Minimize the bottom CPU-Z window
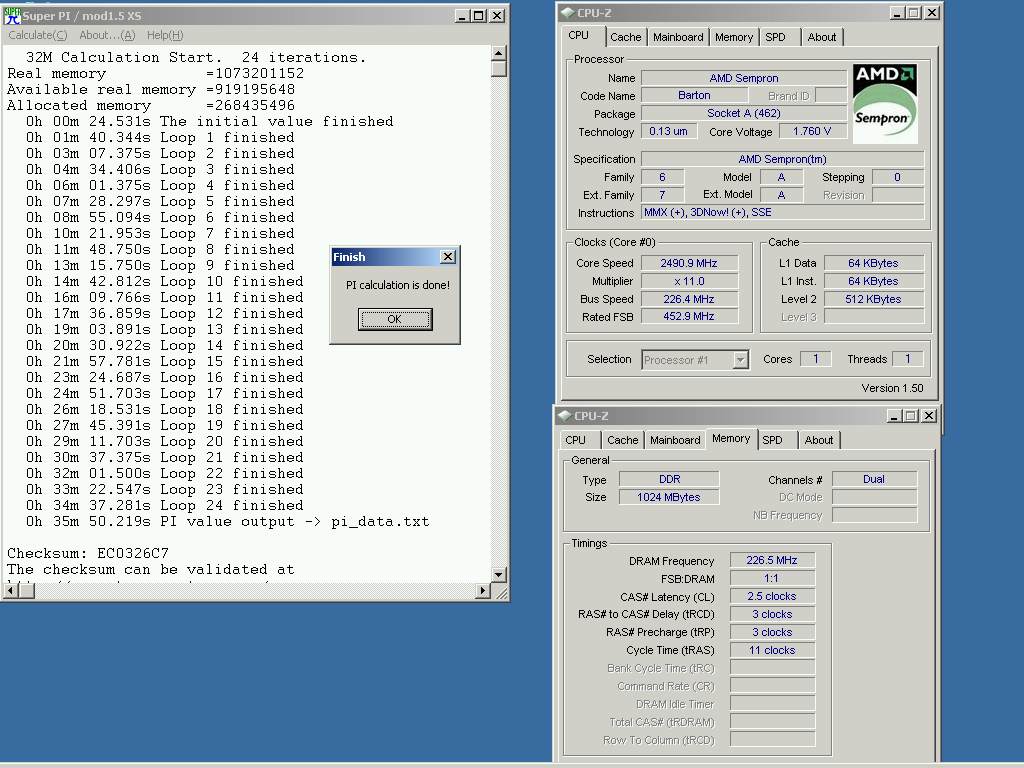The width and height of the screenshot is (1024, 768). (x=894, y=415)
